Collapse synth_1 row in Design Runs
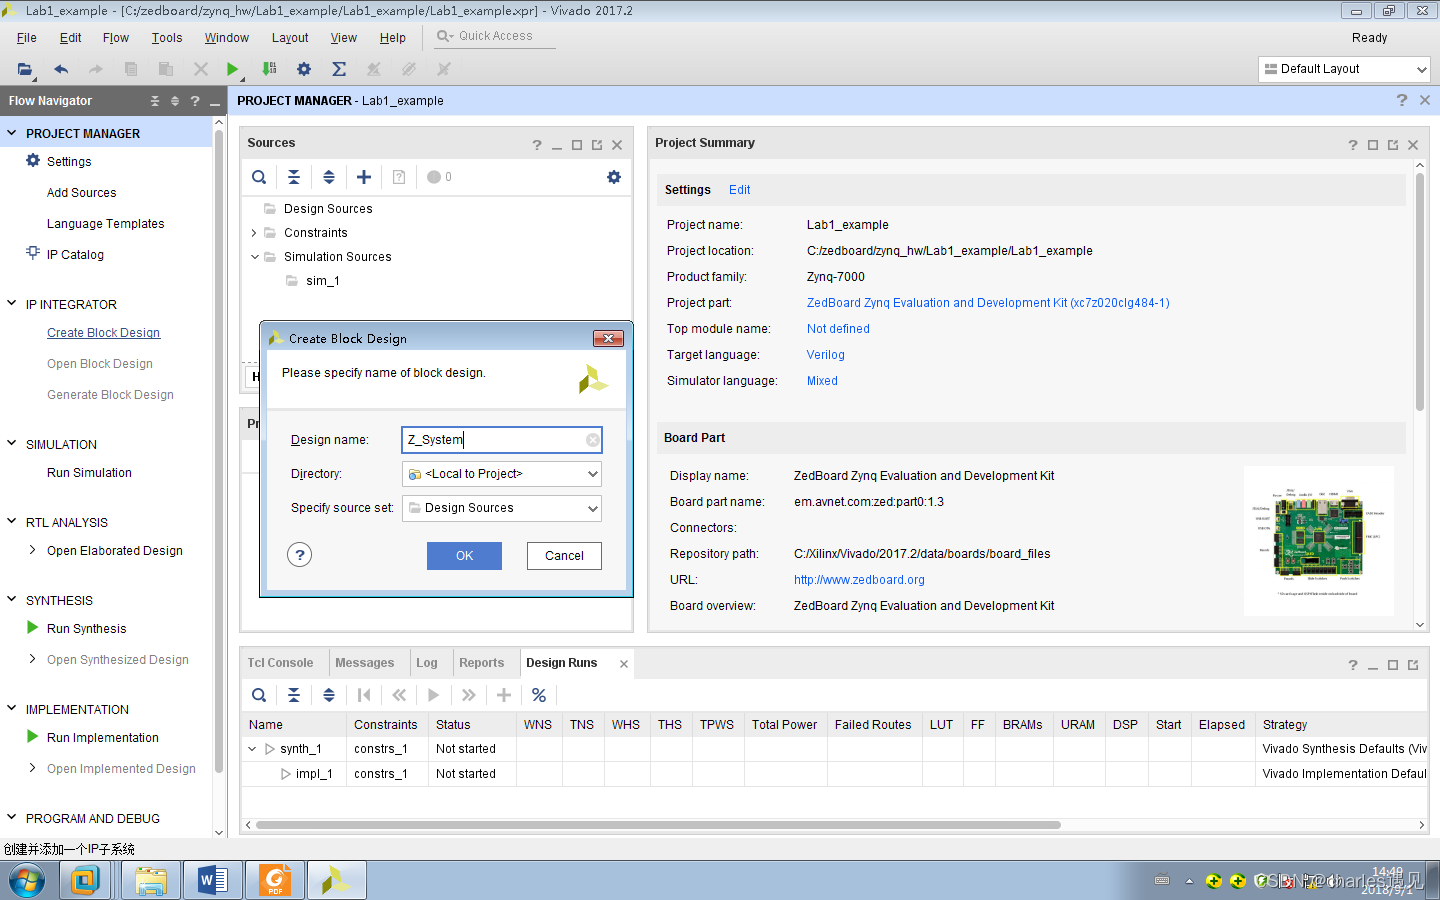The height and width of the screenshot is (900, 1440). [x=252, y=749]
